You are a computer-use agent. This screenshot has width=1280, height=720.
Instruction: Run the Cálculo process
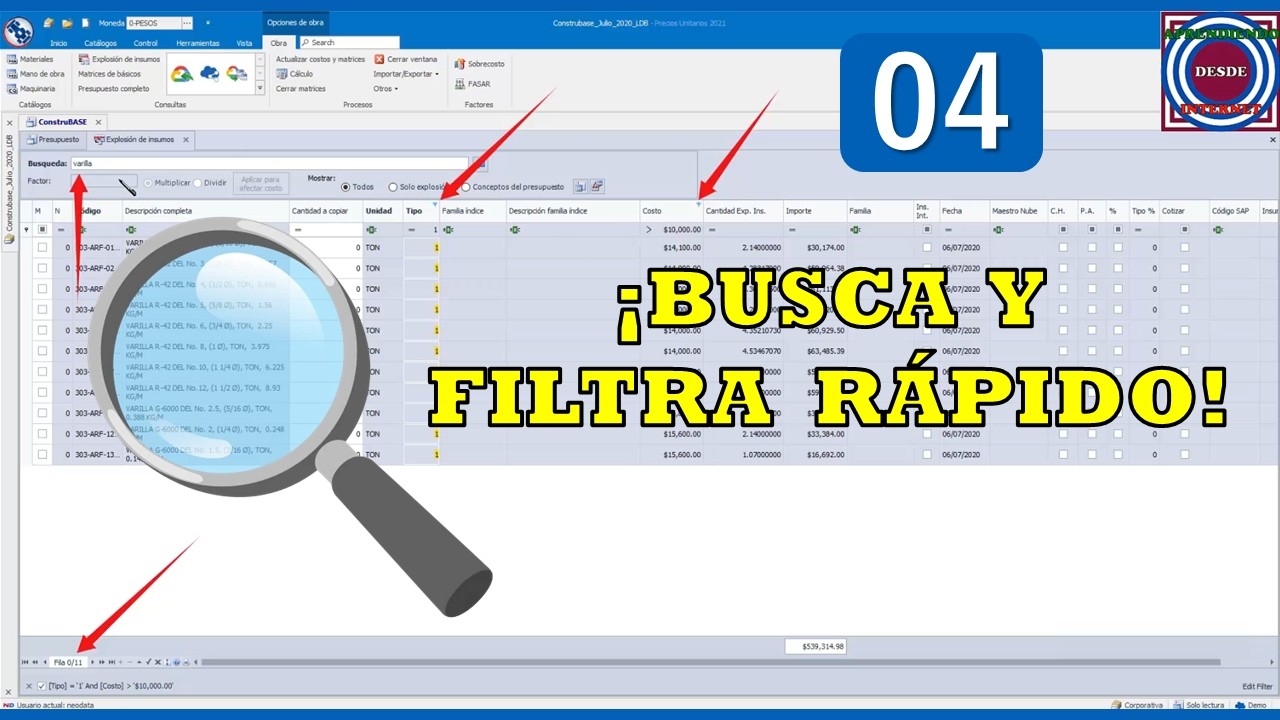[x=294, y=74]
